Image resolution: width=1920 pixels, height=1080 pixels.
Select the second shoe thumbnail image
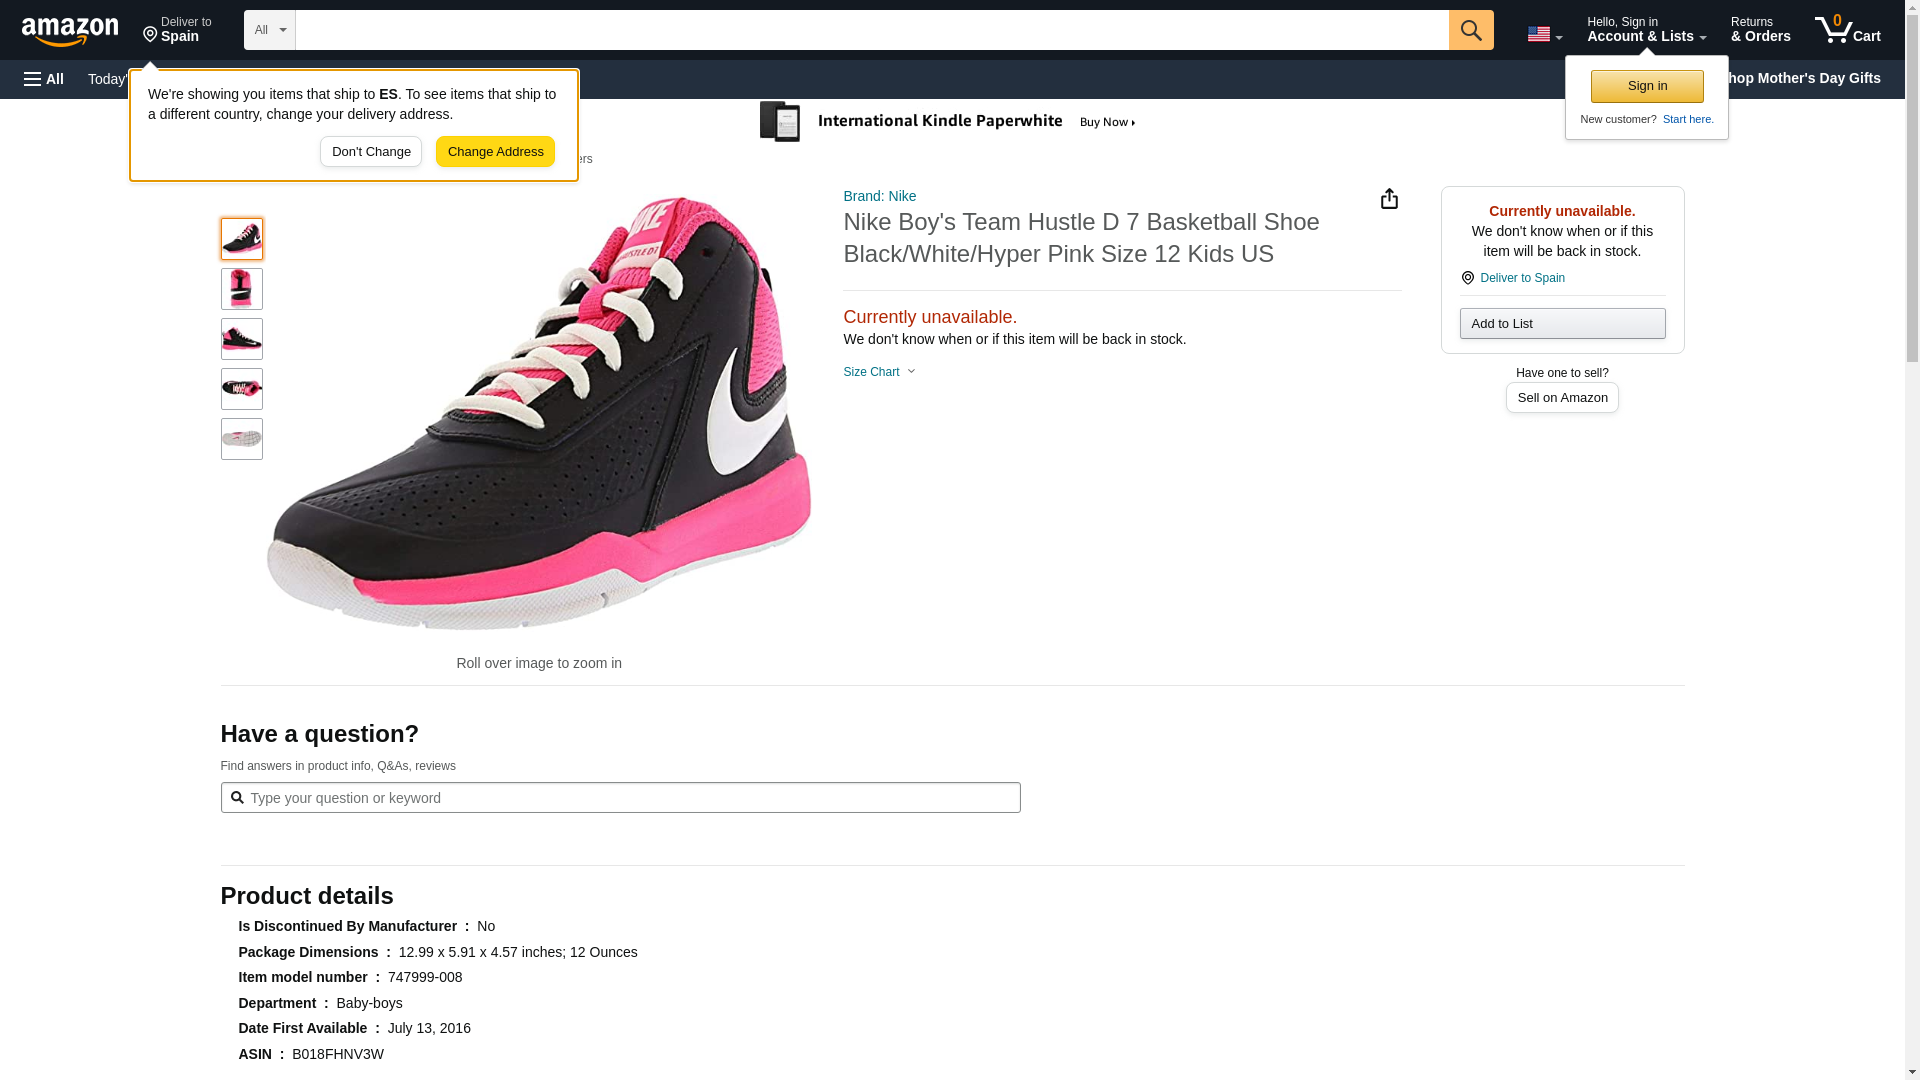pos(241,289)
